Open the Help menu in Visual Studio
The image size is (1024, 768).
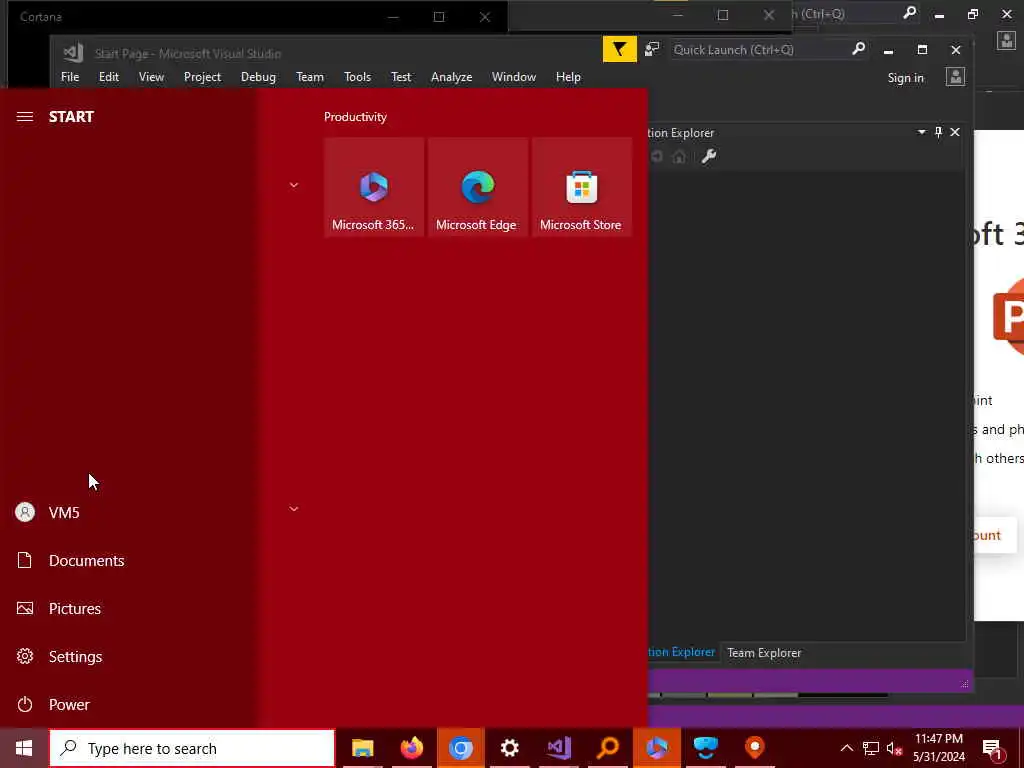click(568, 77)
